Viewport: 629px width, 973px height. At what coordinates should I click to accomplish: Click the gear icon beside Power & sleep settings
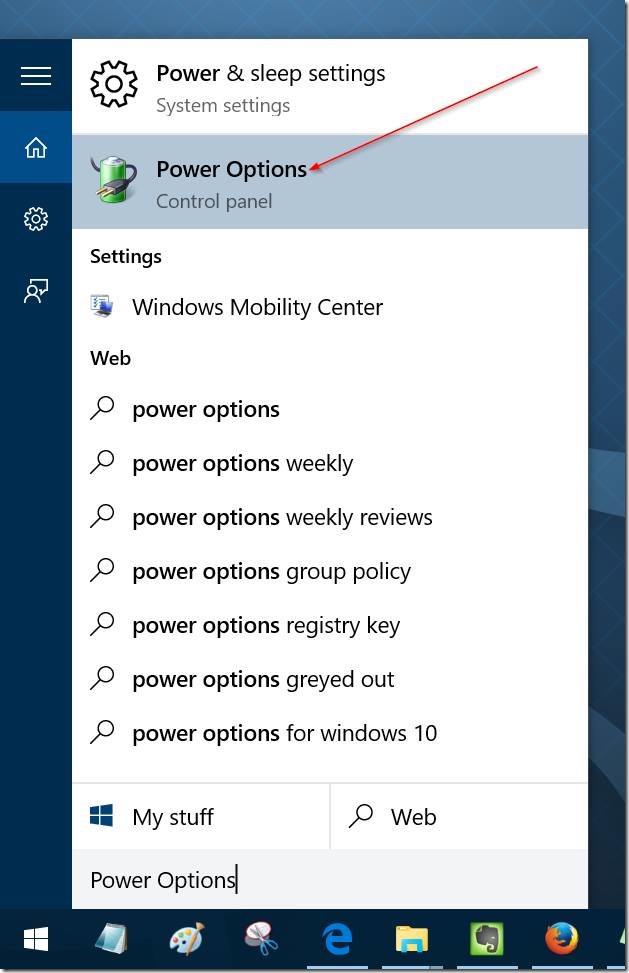click(x=113, y=85)
